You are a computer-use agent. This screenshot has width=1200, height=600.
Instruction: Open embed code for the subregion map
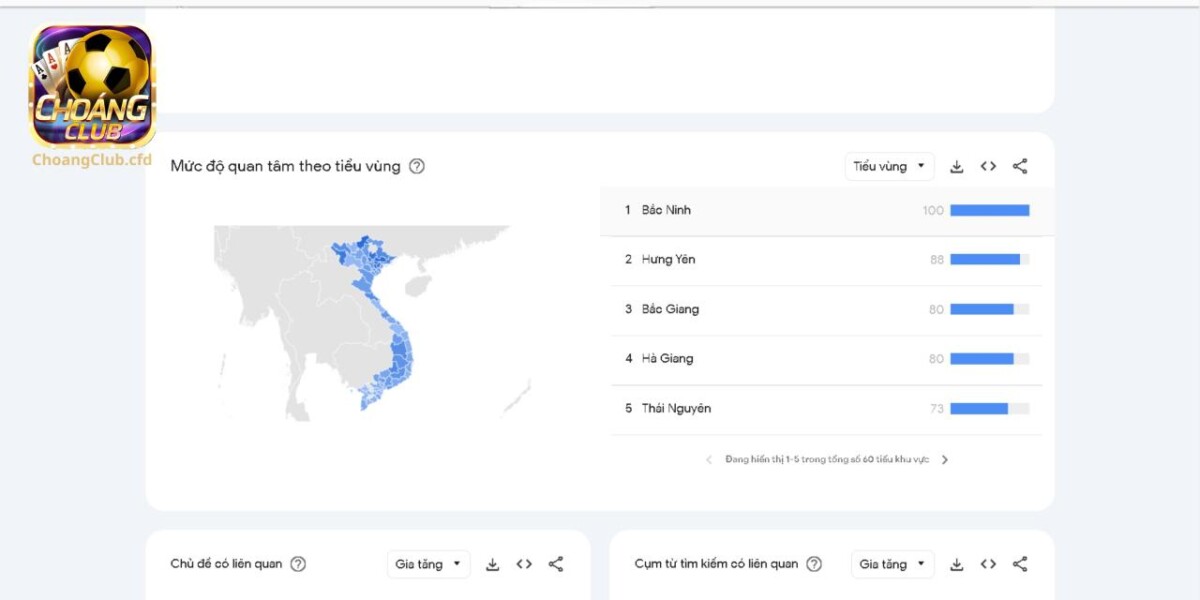point(988,166)
